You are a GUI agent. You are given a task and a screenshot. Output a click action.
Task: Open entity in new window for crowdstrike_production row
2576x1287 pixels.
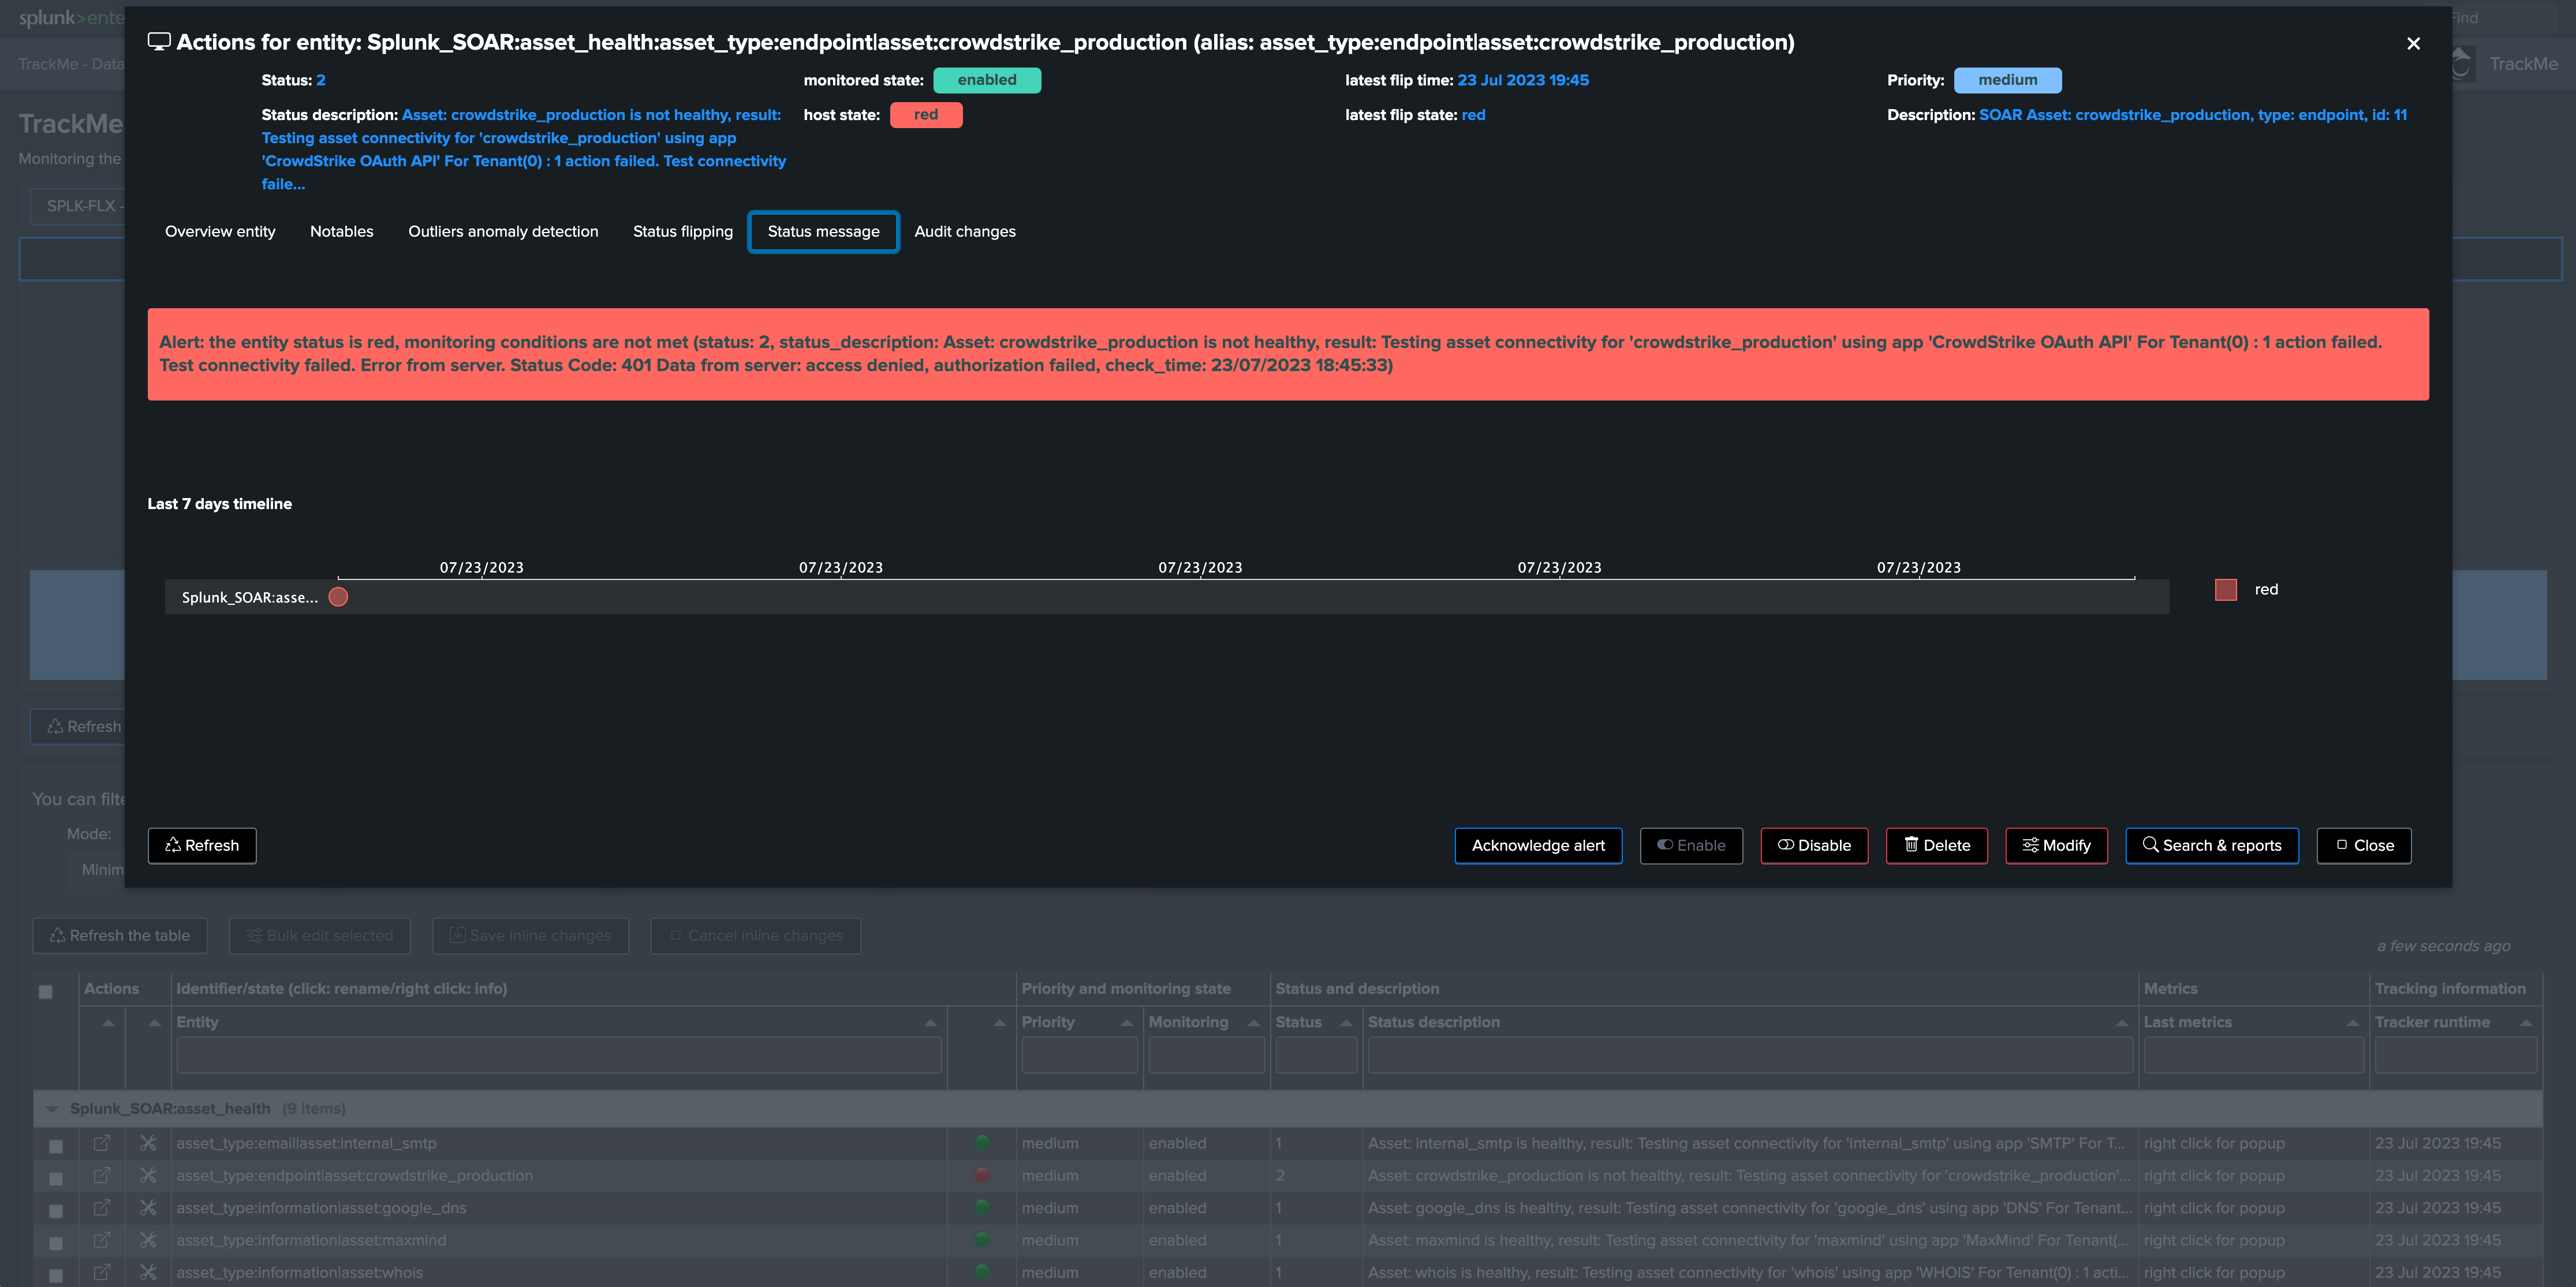[102, 1175]
